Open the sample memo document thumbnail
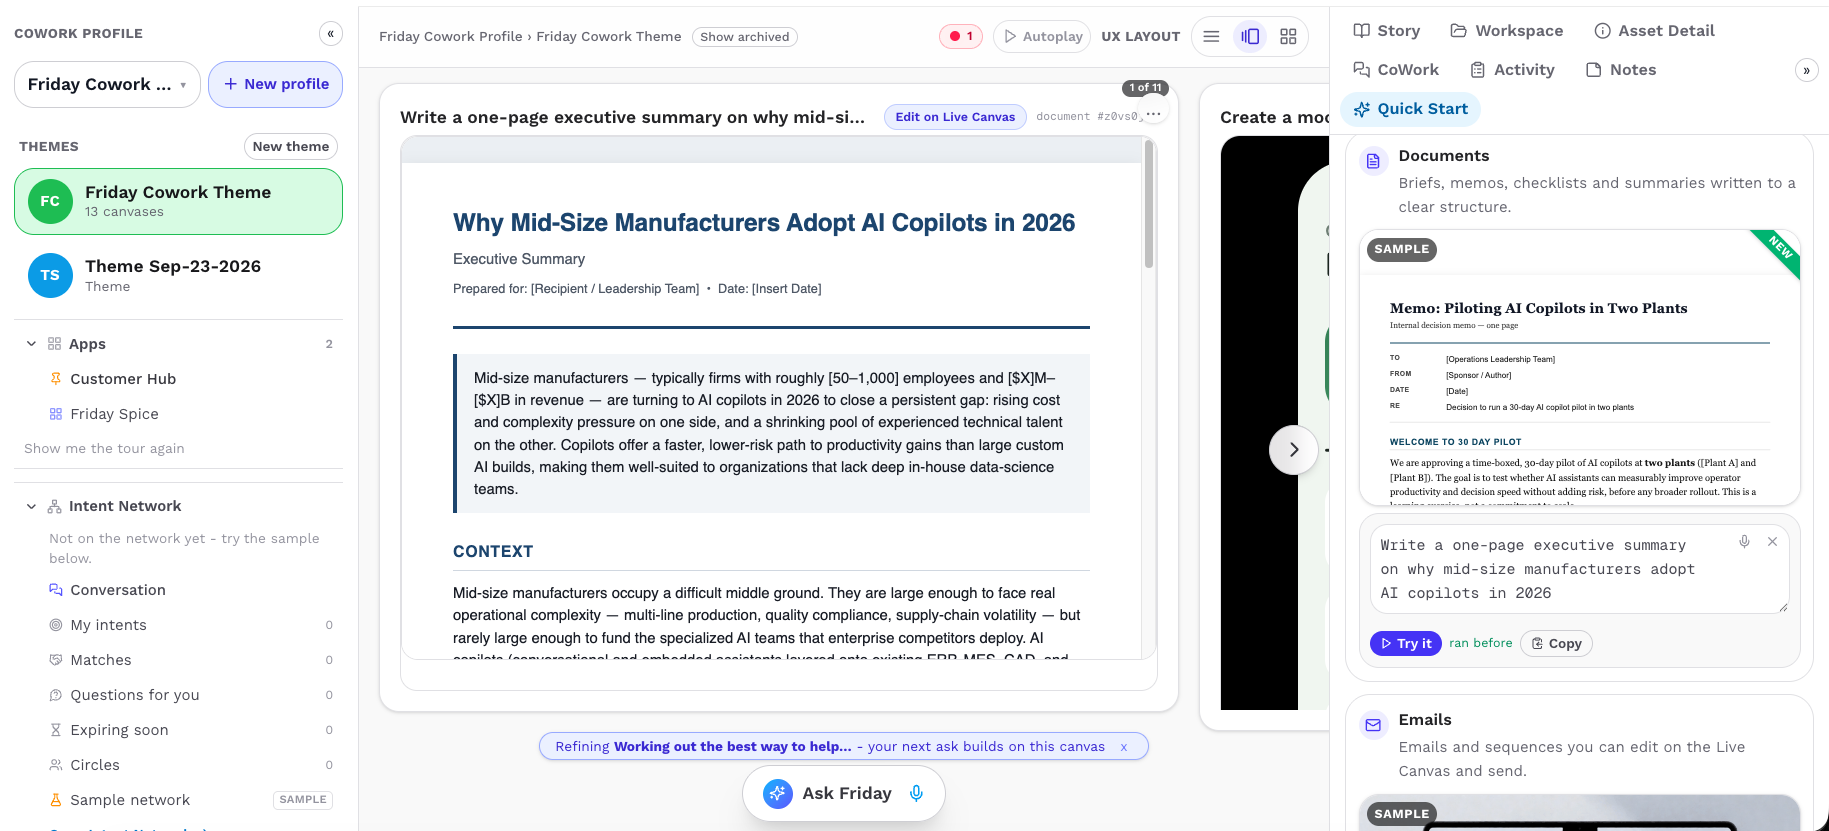Screen dimensions: 1829x831 (1580, 369)
